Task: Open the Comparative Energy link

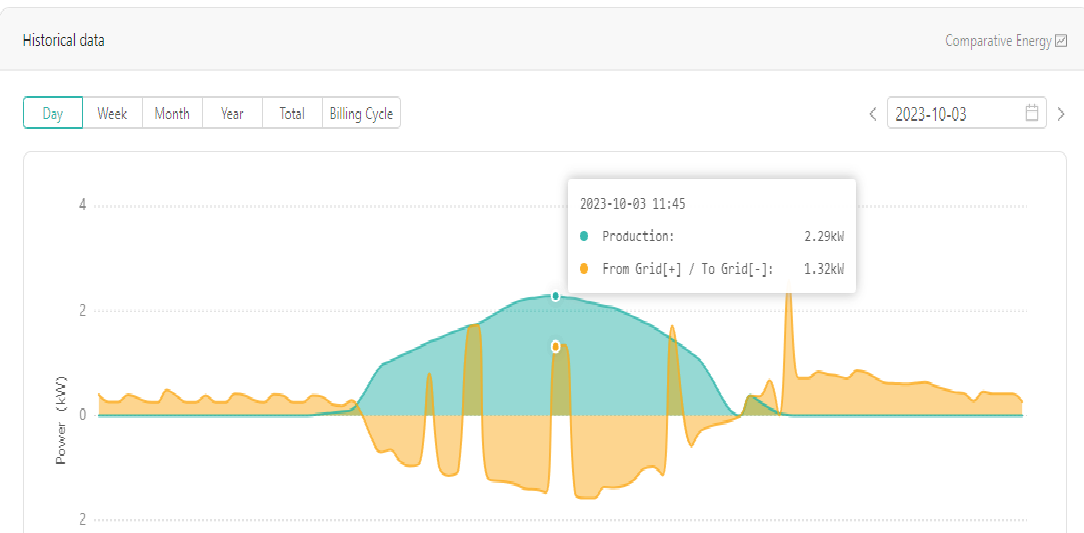Action: tap(999, 41)
